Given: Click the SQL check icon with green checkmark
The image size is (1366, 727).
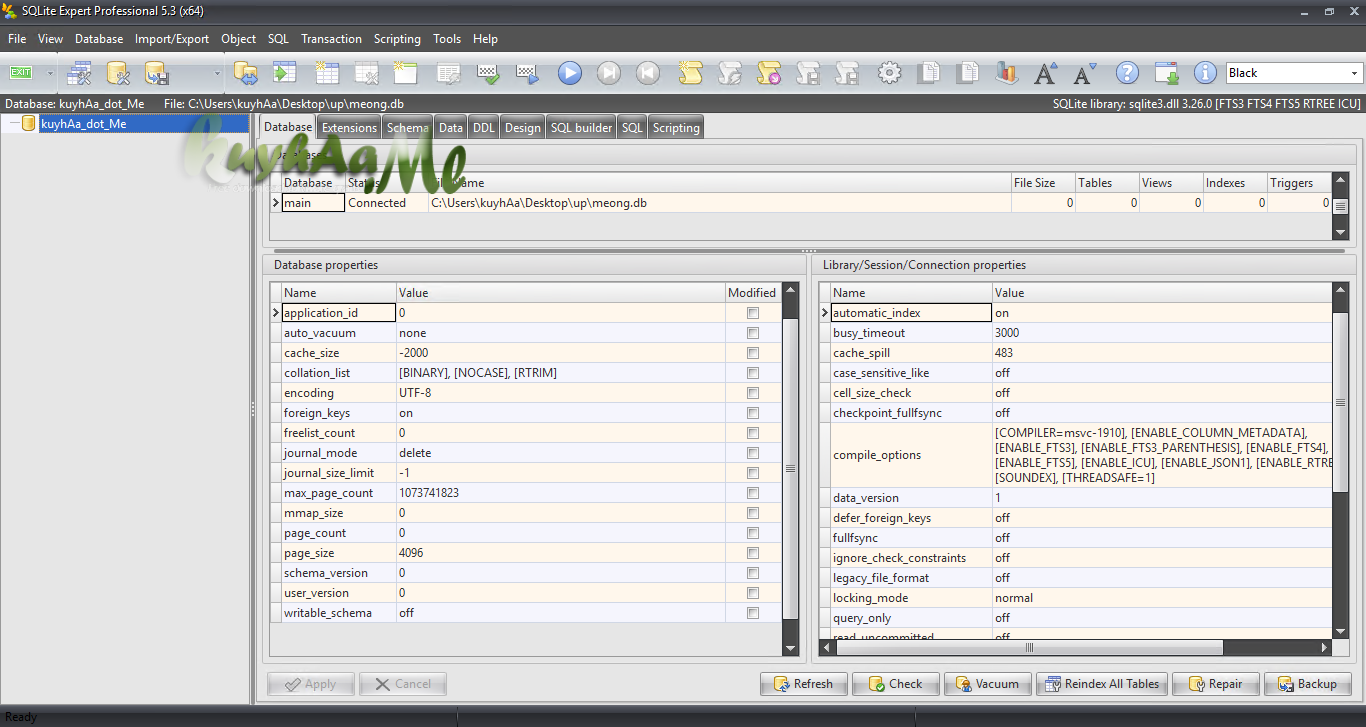Looking at the screenshot, I should click(x=488, y=73).
